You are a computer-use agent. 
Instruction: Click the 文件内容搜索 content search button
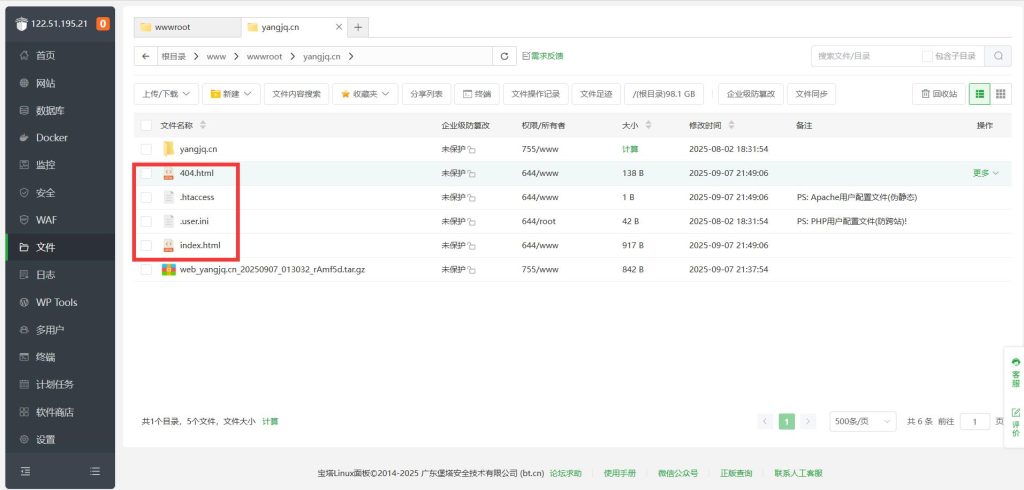pos(296,94)
